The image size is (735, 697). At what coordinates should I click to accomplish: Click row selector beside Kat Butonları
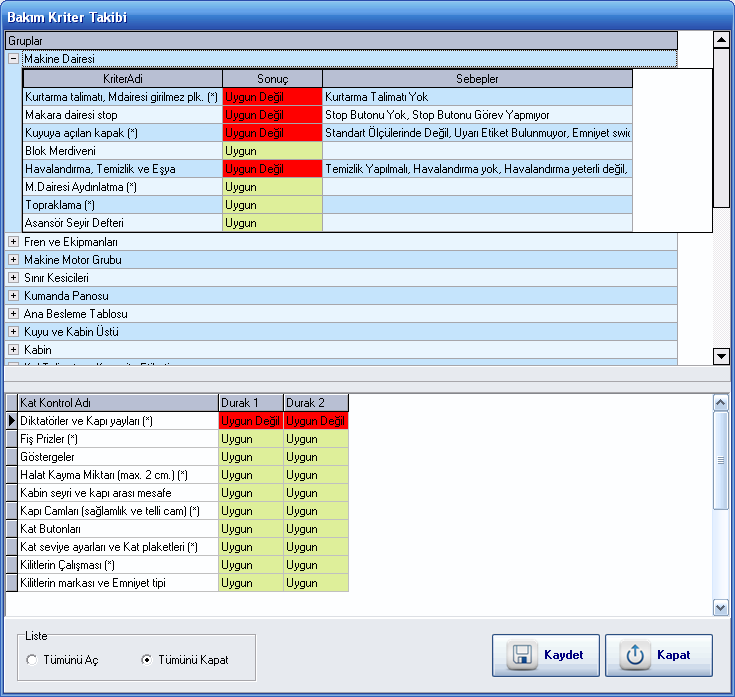click(12, 529)
